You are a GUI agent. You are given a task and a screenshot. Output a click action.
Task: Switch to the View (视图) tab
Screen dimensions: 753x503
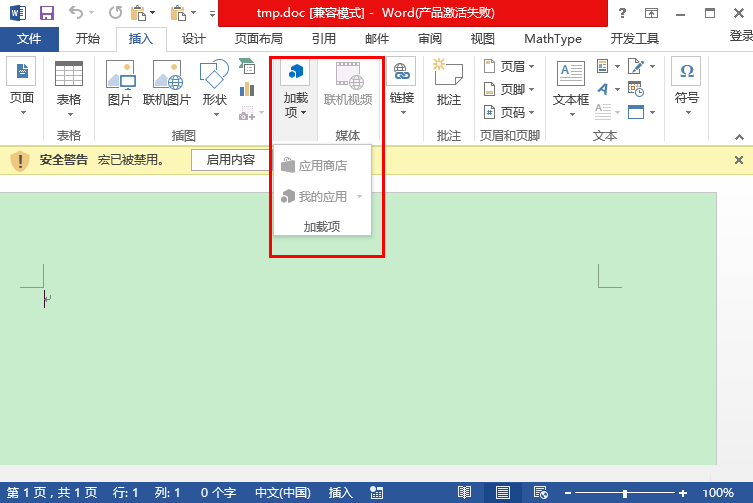pos(483,39)
